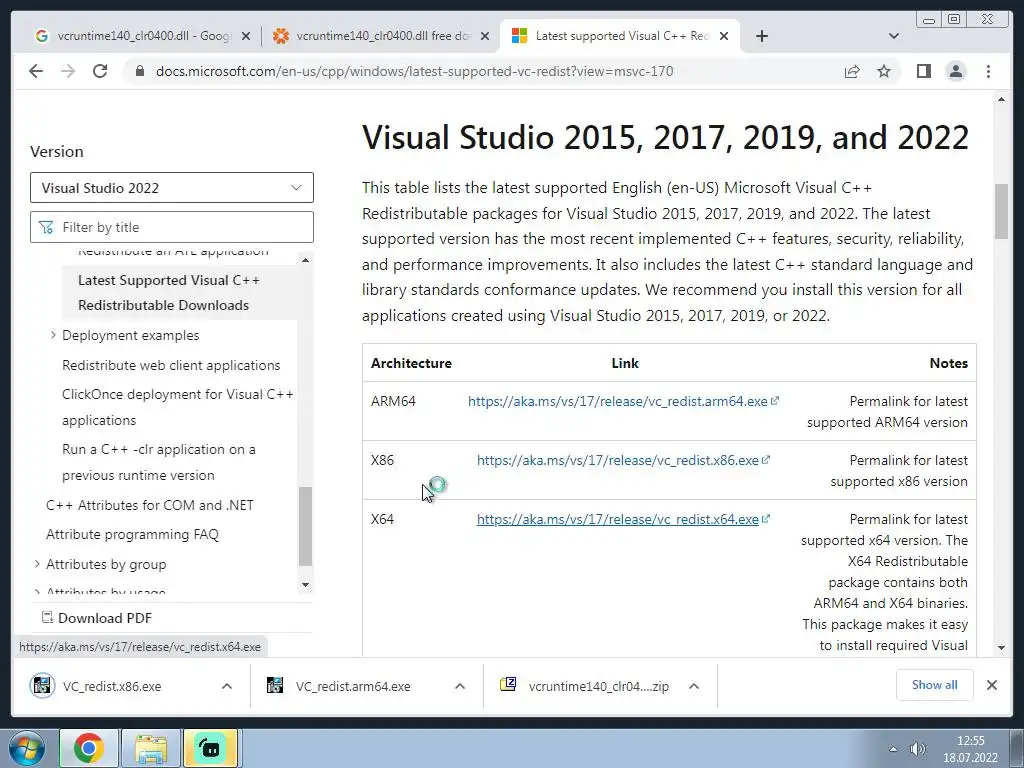Click the page scroll-down arrow

[x=1001, y=647]
